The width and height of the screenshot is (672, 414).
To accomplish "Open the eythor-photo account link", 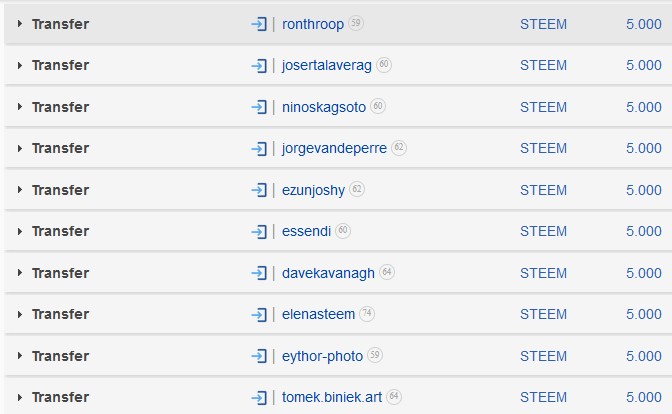I will pyautogui.click(x=322, y=356).
